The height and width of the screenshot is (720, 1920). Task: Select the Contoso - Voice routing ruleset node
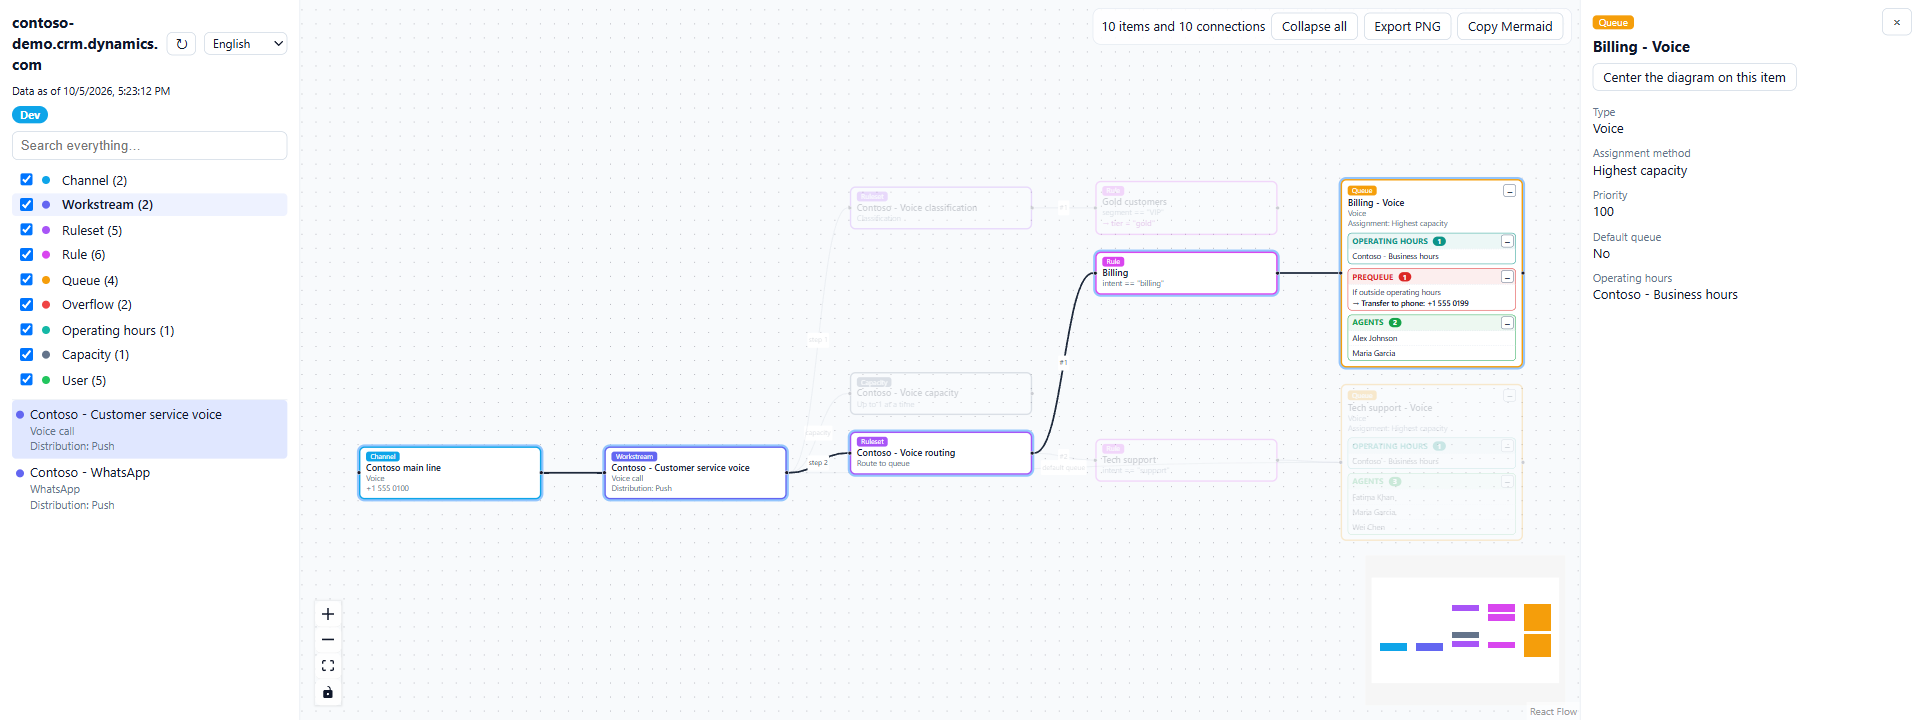pos(941,453)
